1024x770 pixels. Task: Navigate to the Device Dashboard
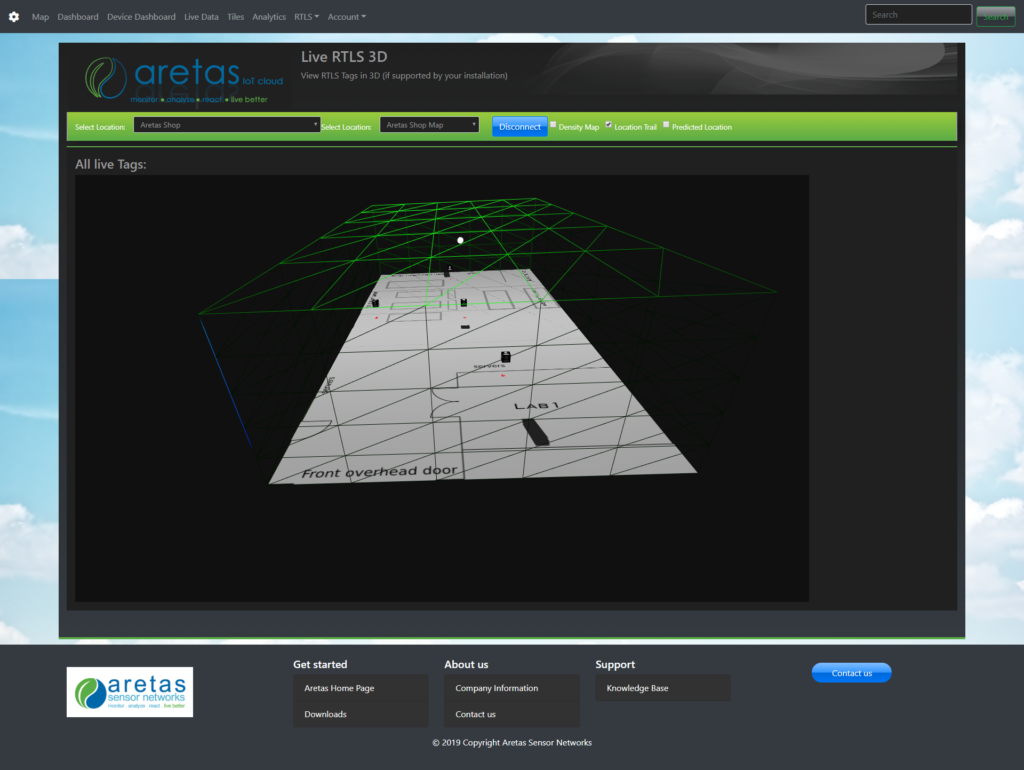point(140,16)
